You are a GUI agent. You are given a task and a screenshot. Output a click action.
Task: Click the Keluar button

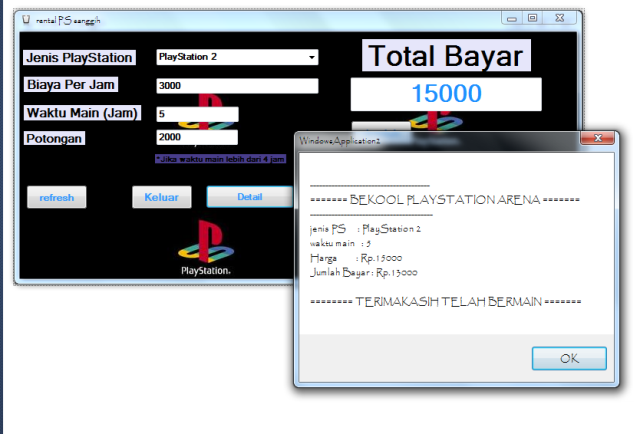(162, 197)
